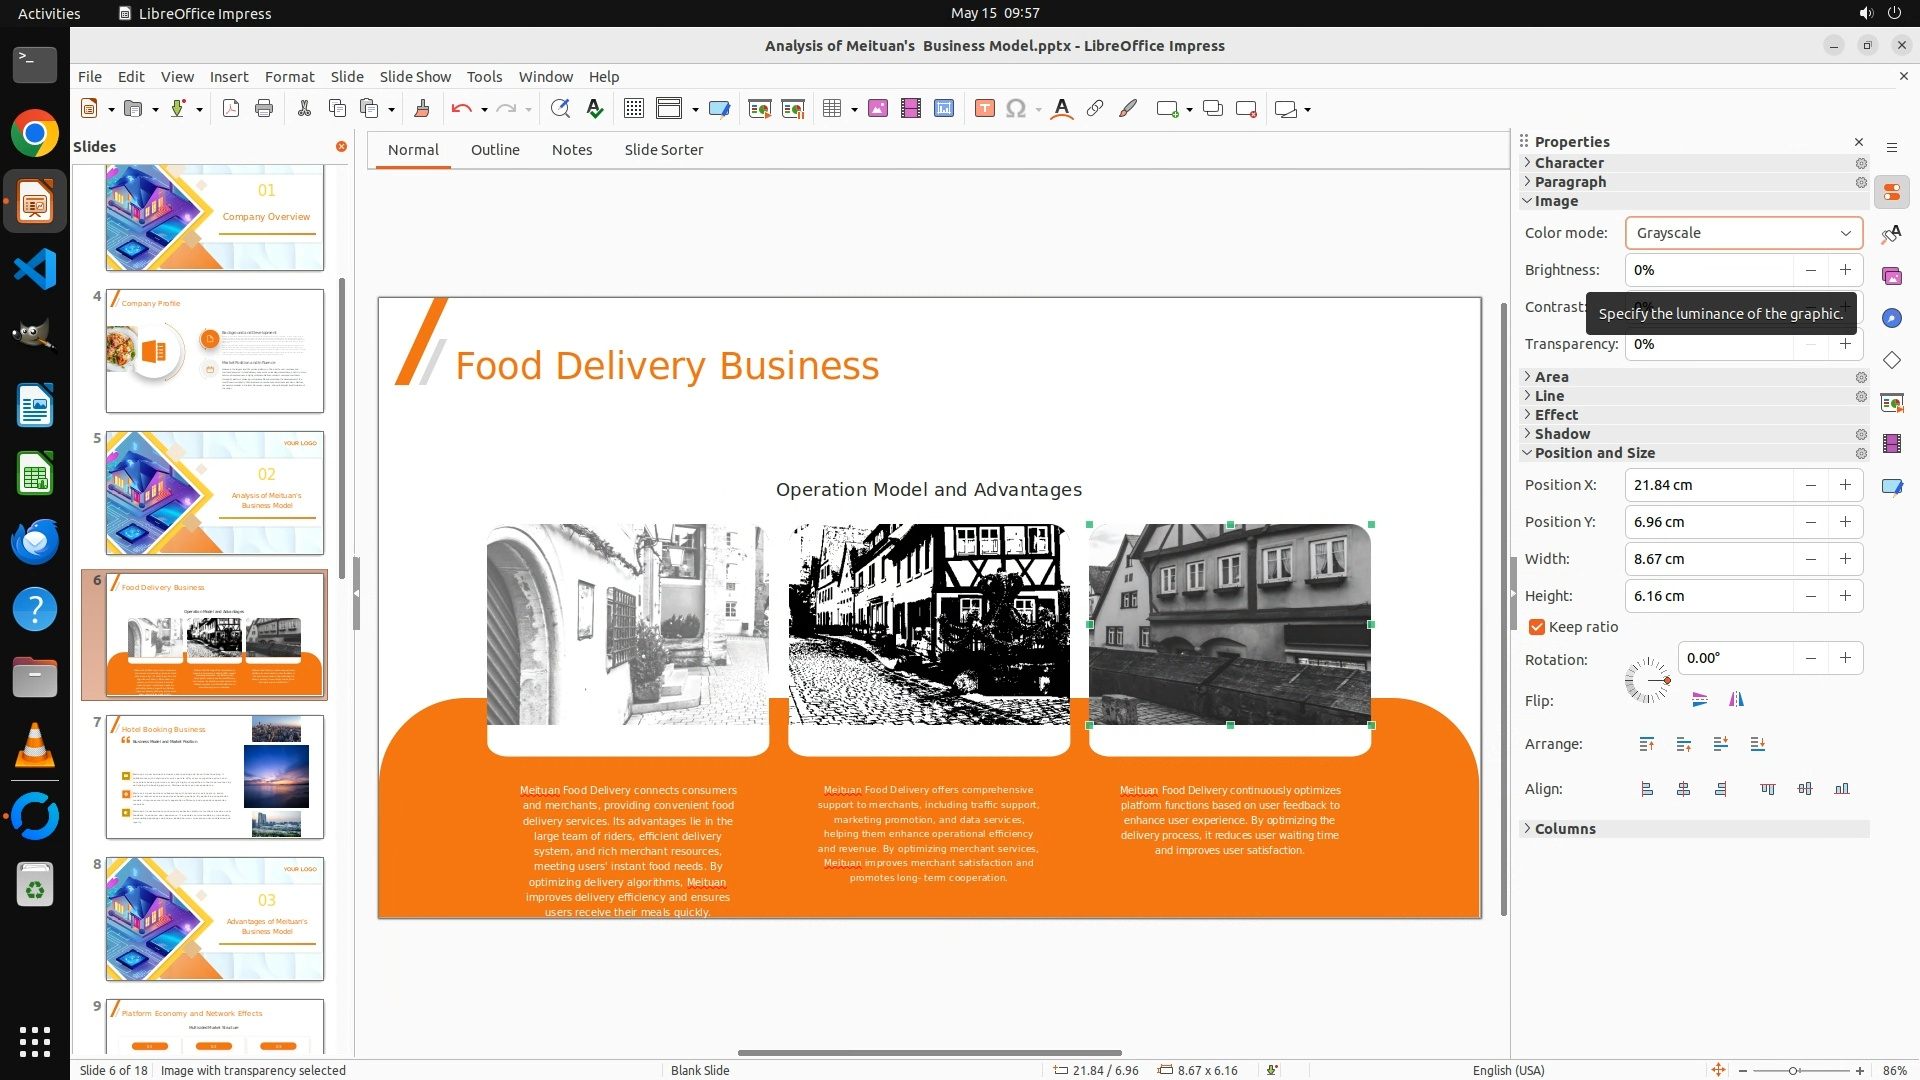The height and width of the screenshot is (1080, 1920).
Task: Increase the Brightness value
Action: click(x=1845, y=270)
